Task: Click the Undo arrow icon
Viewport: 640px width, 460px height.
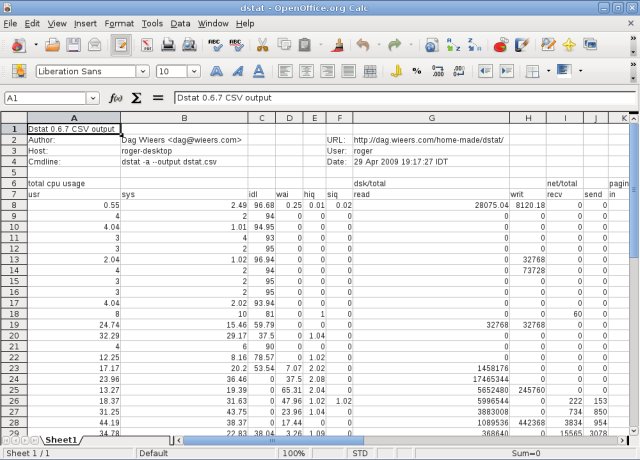Action: (x=362, y=45)
